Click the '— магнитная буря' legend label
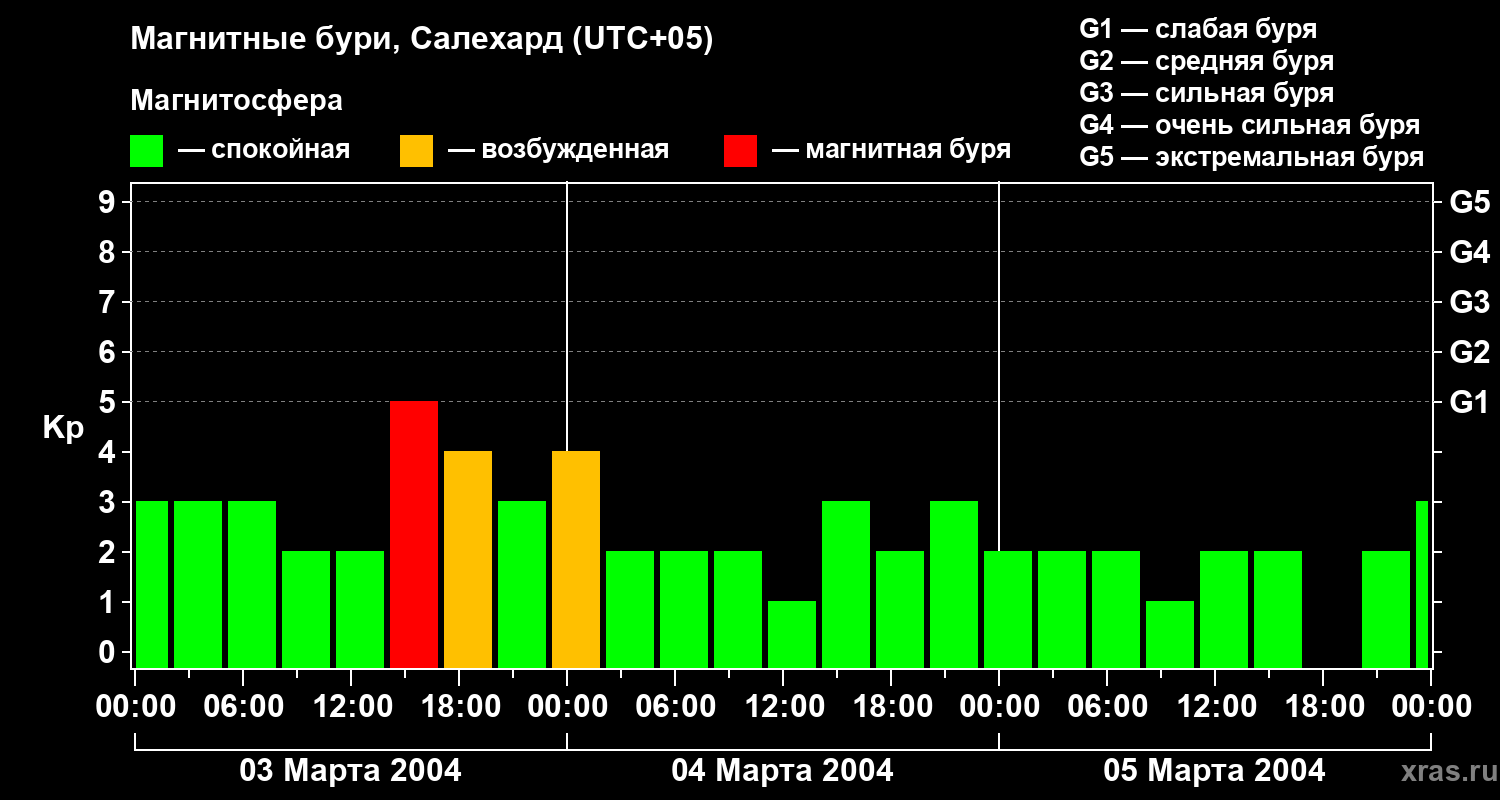Screen dimensions: 1500x800 click(x=891, y=150)
